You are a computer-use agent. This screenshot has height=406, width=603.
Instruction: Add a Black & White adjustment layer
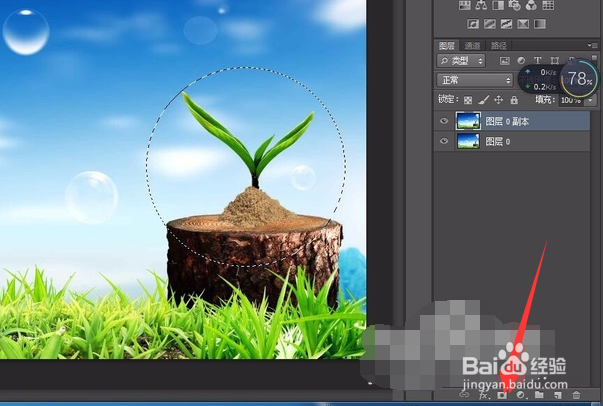tap(498, 5)
